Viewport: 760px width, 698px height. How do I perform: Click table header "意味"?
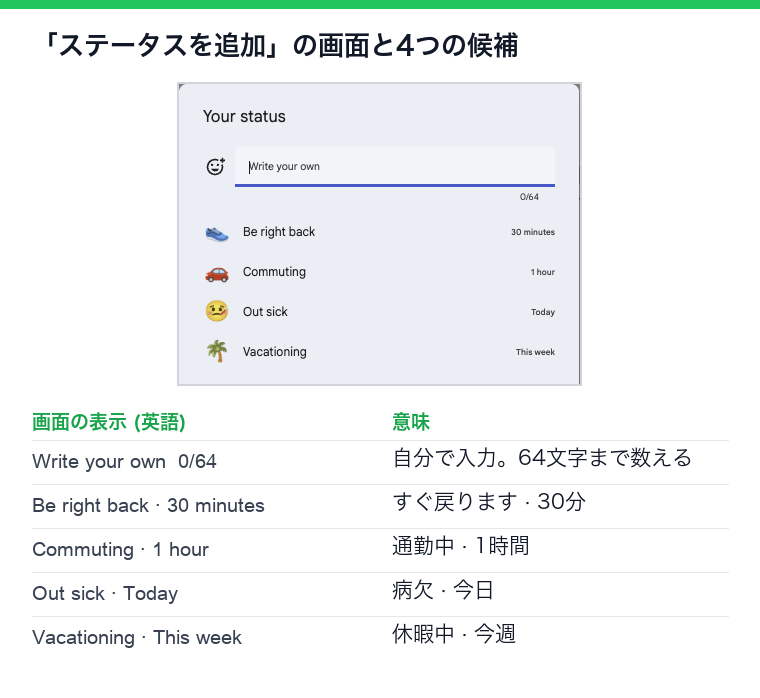point(411,422)
